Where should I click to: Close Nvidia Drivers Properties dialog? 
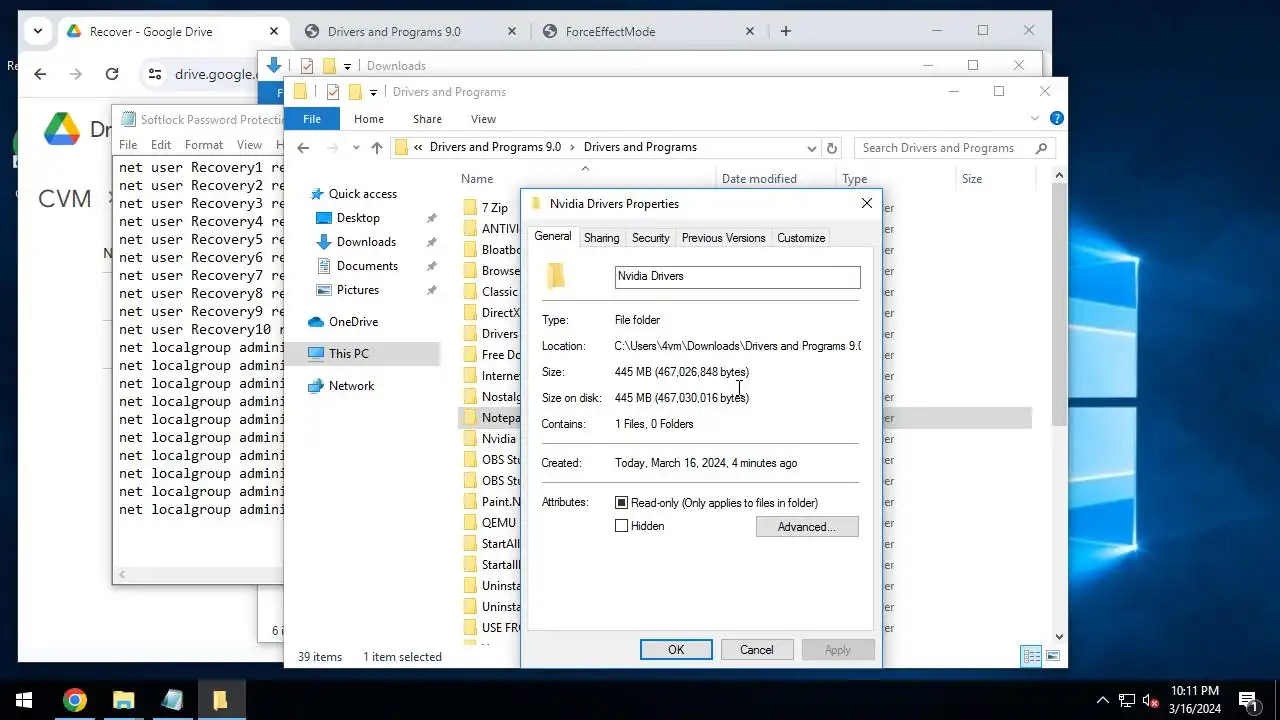(867, 203)
